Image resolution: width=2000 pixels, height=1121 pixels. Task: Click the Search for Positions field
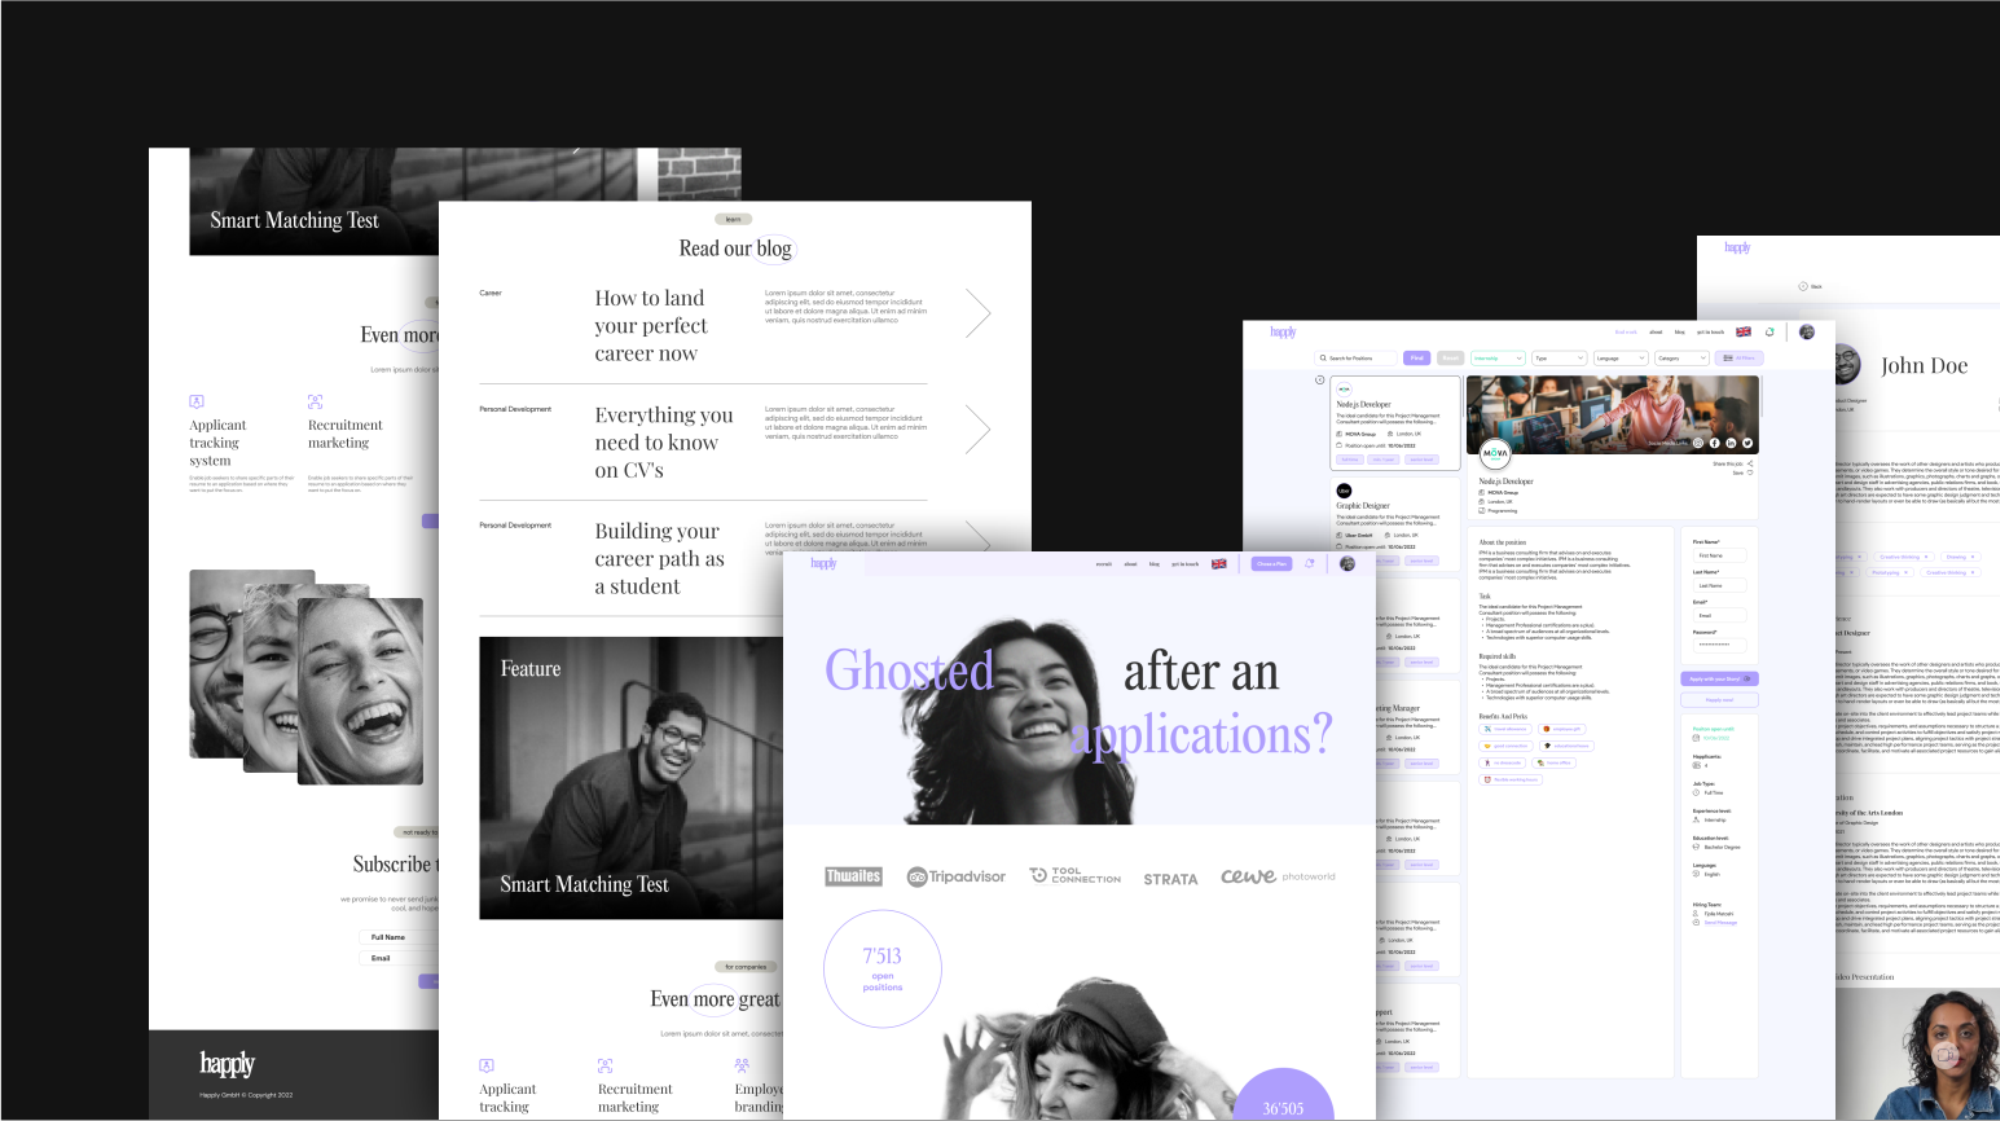[x=1357, y=358]
